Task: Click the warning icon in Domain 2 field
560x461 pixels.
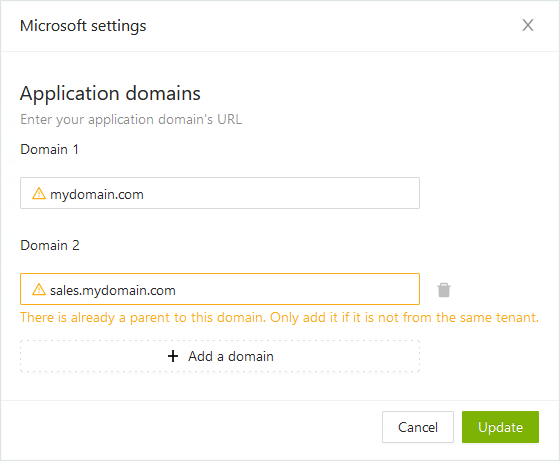Action: tap(39, 290)
